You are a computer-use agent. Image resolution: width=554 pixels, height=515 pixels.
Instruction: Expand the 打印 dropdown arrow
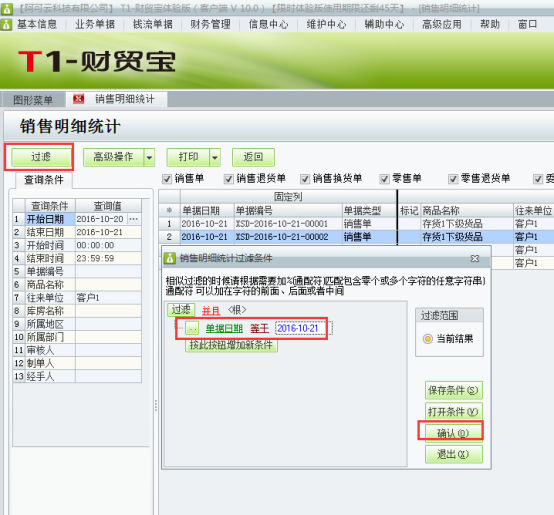coord(215,157)
